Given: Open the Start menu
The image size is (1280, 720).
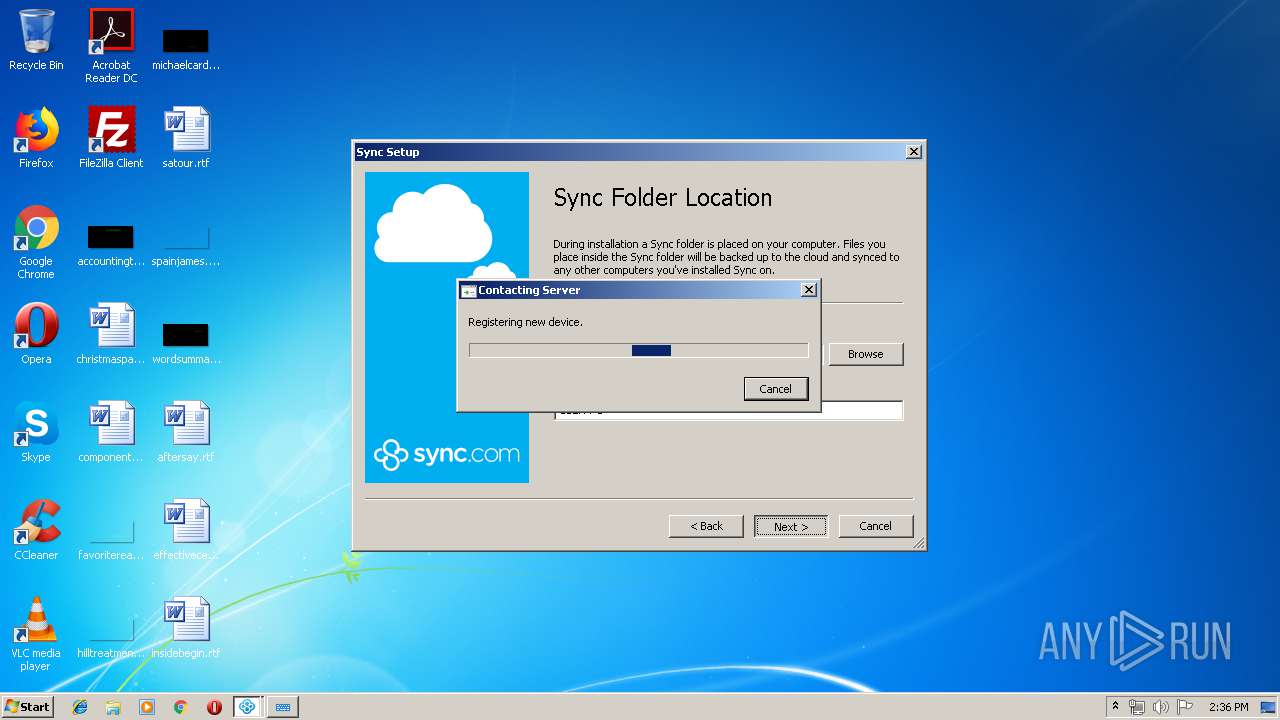Looking at the screenshot, I should click(x=27, y=706).
